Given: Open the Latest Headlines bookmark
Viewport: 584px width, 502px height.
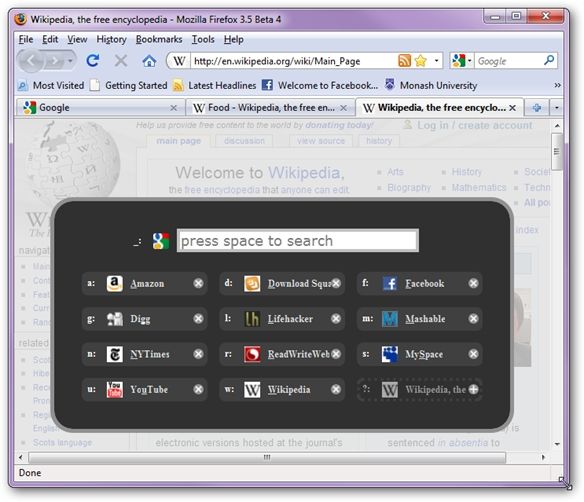Looking at the screenshot, I should tap(215, 85).
